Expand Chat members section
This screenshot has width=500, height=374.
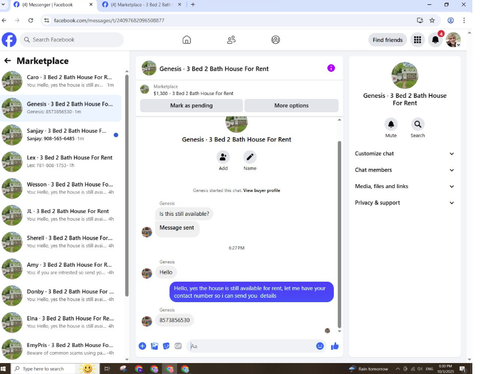[404, 170]
